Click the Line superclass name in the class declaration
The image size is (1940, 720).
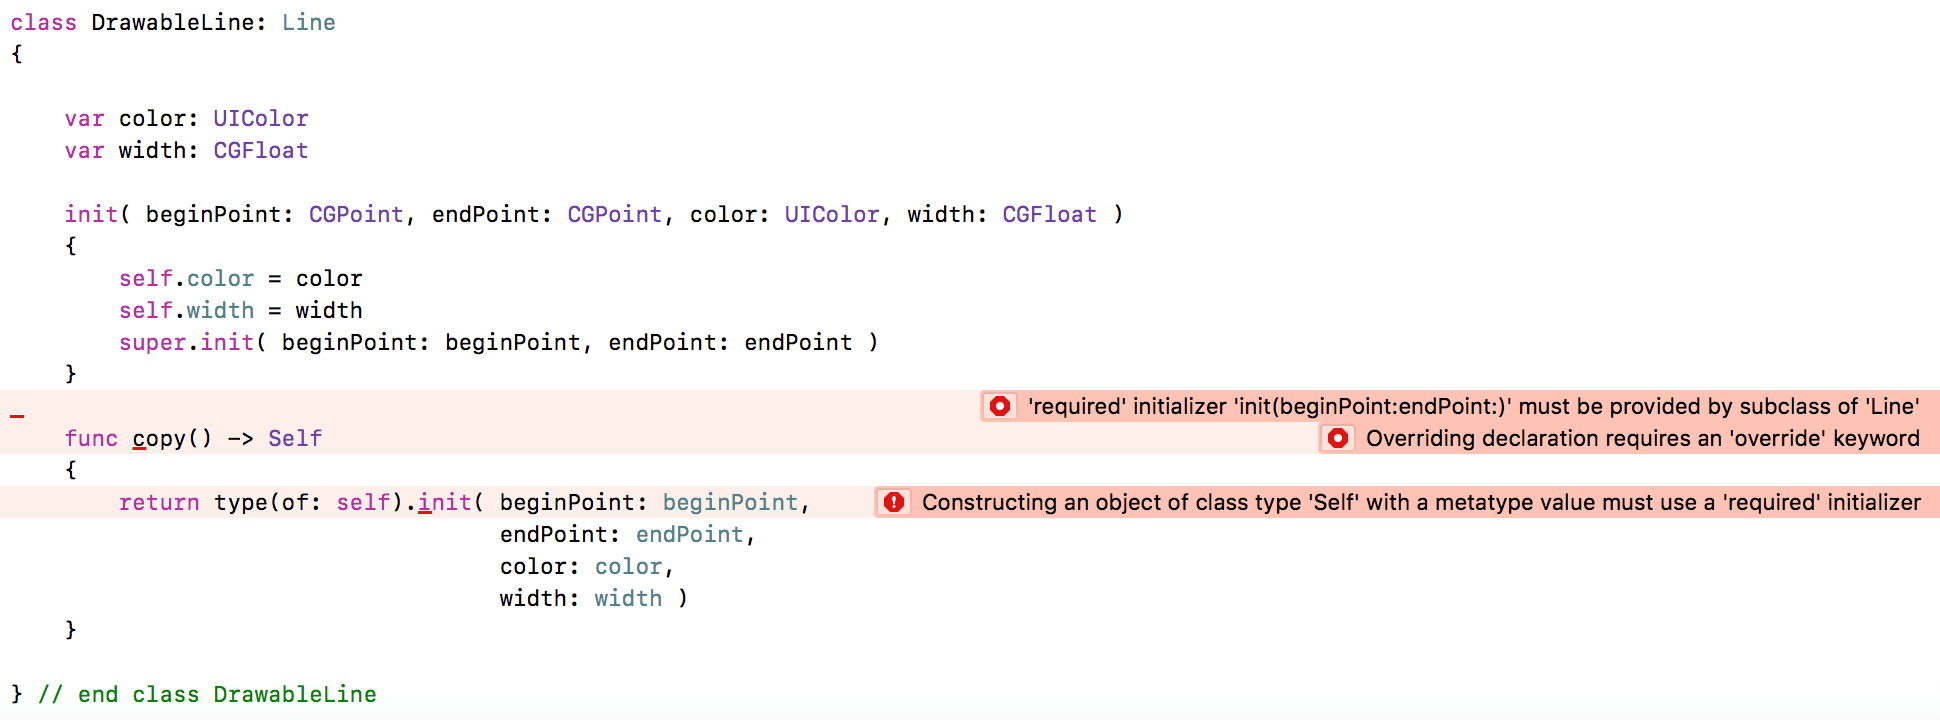tap(308, 22)
